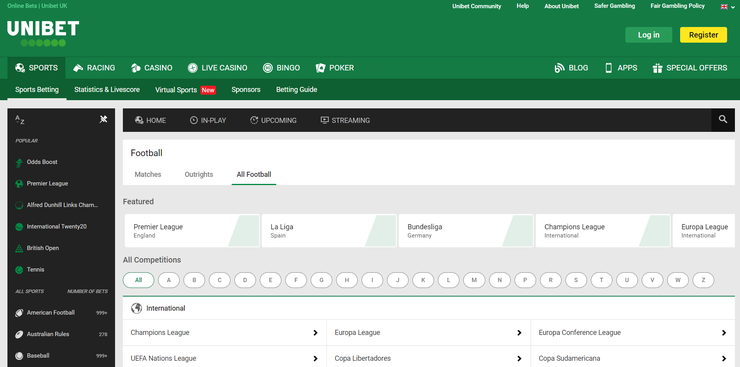Filter competitions by letter B
This screenshot has height=367, width=740.
tap(194, 280)
